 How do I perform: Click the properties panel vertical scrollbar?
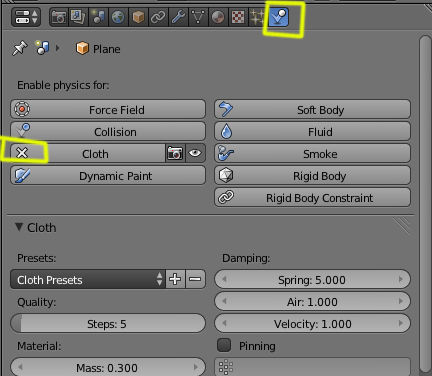tap(425, 203)
